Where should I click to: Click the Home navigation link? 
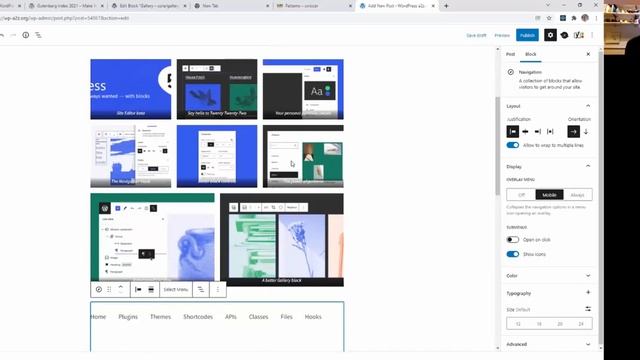click(98, 317)
